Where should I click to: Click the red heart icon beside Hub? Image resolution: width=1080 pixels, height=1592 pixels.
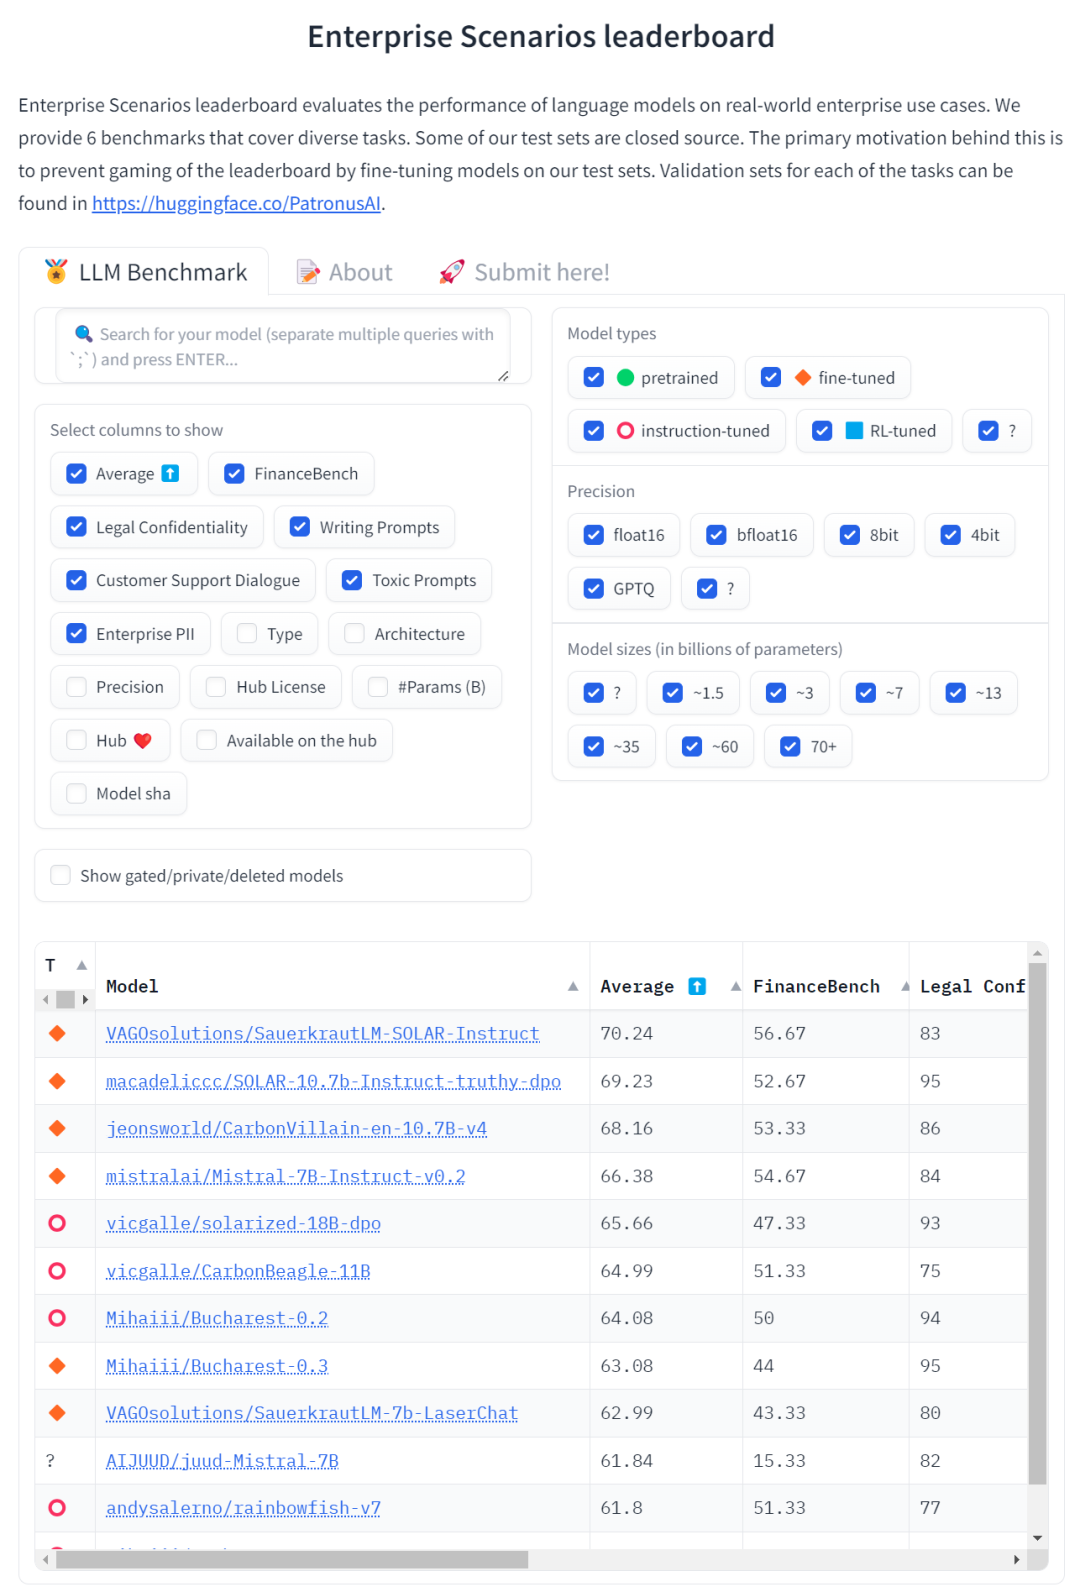[x=143, y=741]
